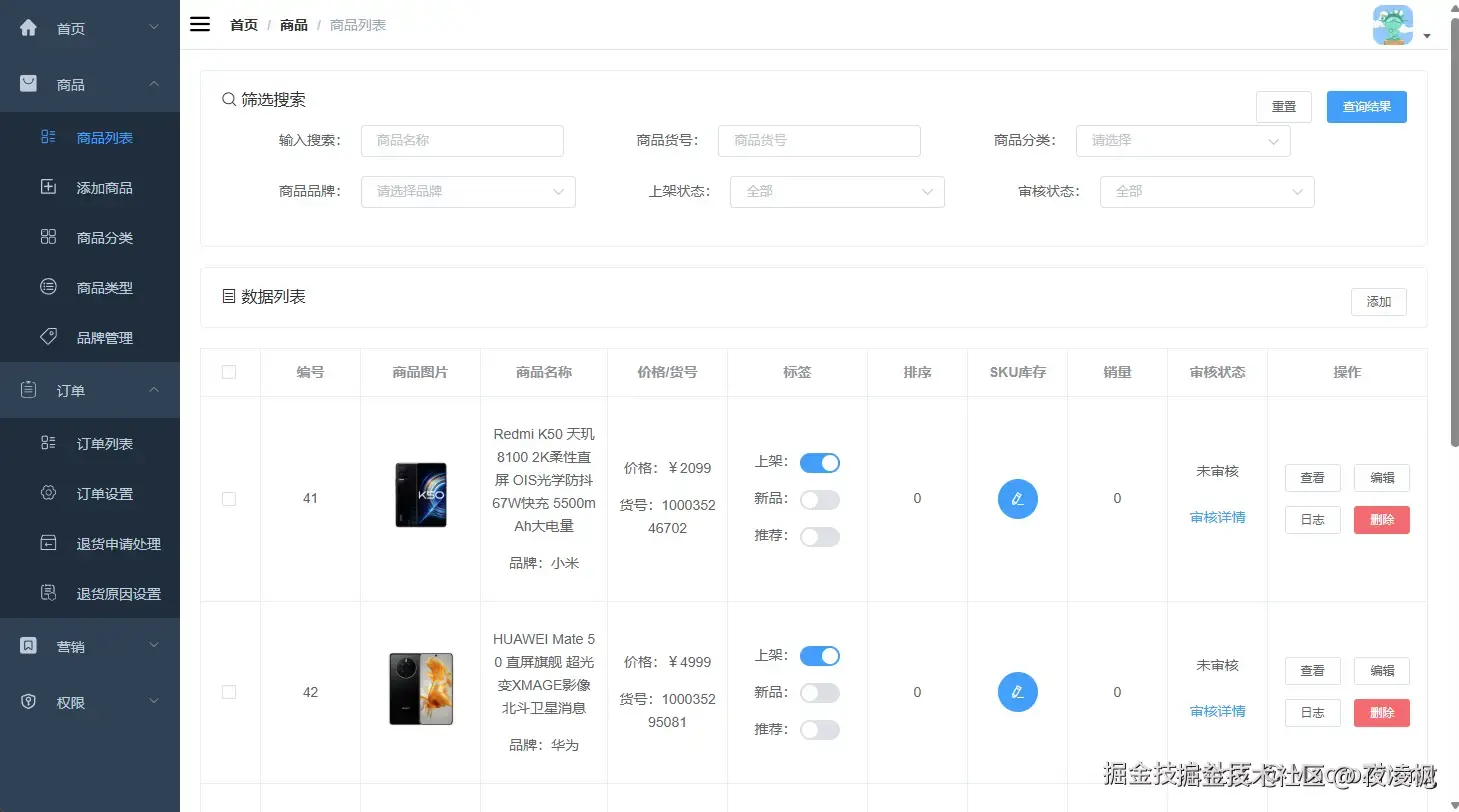Toggle the select-all checkbox in table header
The height and width of the screenshot is (812, 1459).
coord(229,372)
